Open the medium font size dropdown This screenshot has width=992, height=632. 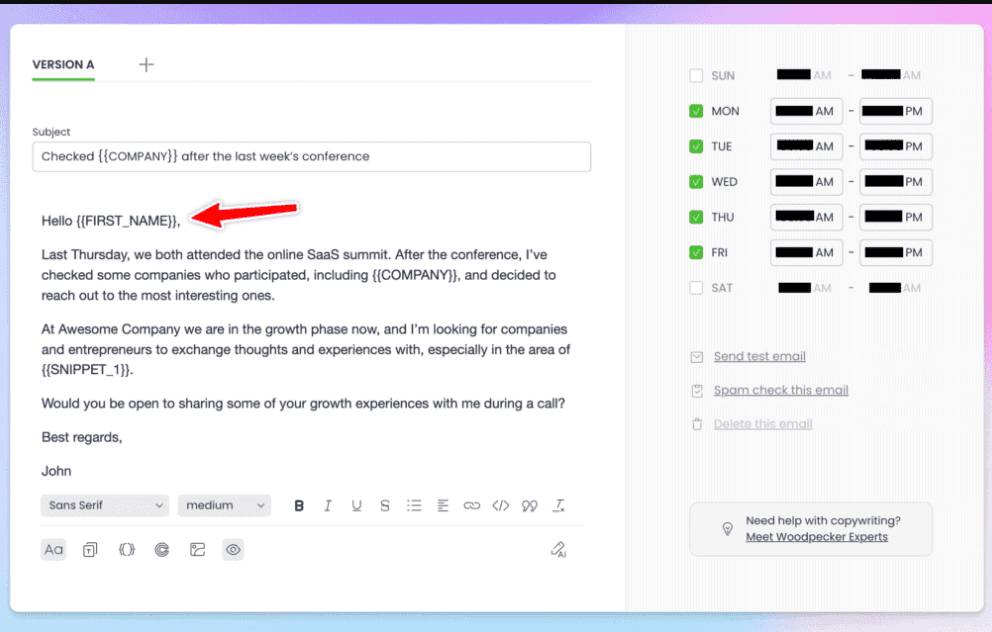pyautogui.click(x=224, y=505)
